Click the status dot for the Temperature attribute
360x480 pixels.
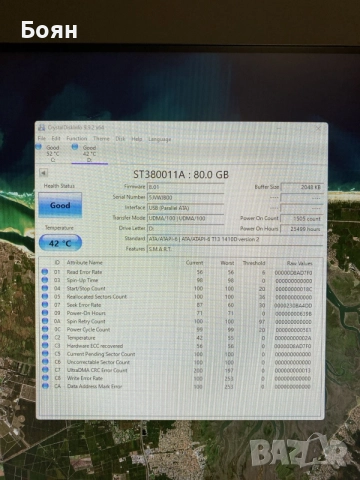(45, 337)
